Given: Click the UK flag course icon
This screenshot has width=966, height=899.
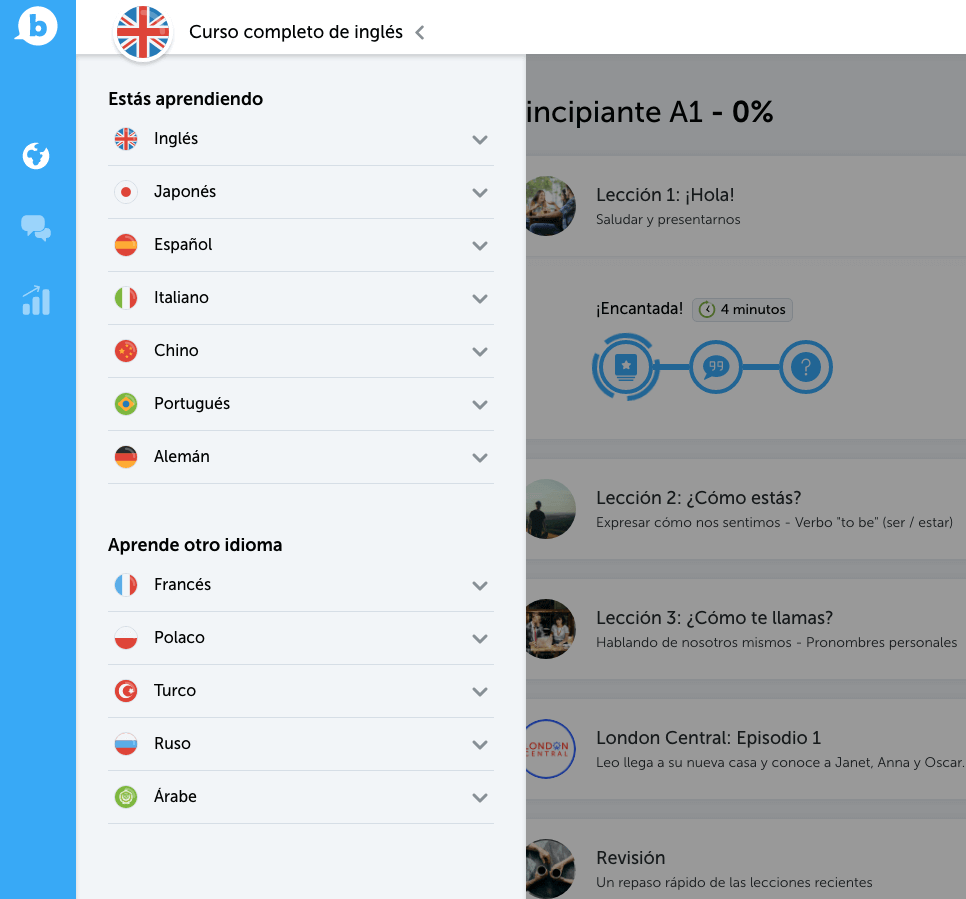Looking at the screenshot, I should 144,32.
